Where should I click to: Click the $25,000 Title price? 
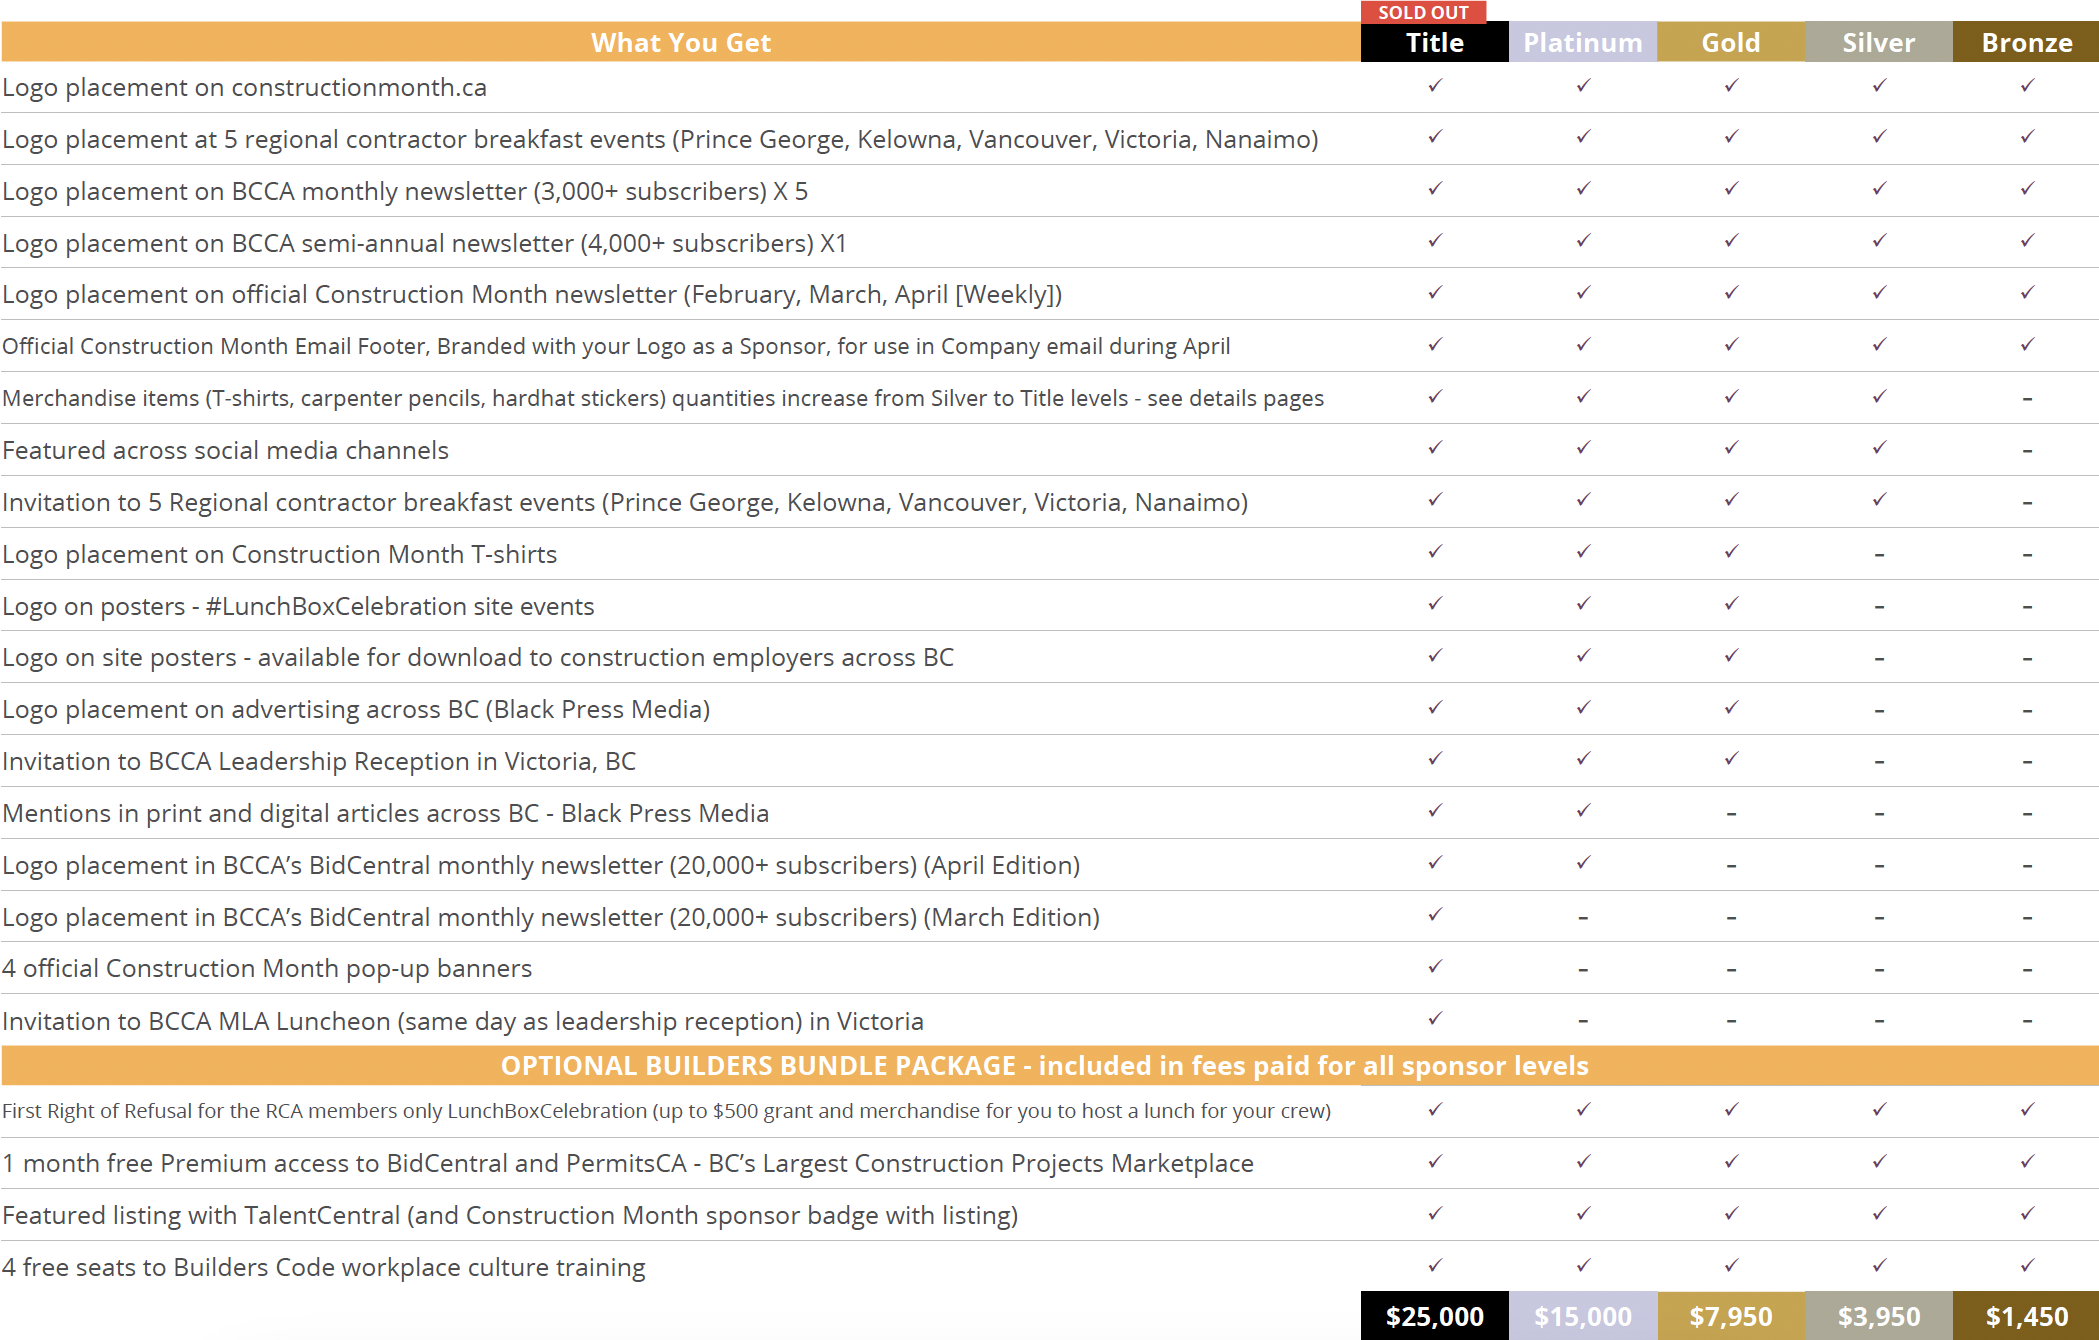1434,1316
